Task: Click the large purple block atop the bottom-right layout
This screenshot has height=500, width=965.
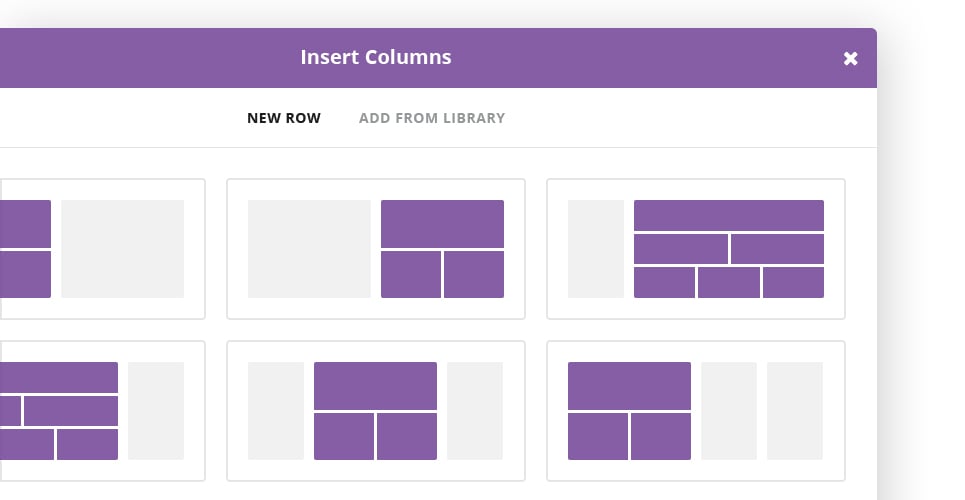Action: click(x=629, y=386)
